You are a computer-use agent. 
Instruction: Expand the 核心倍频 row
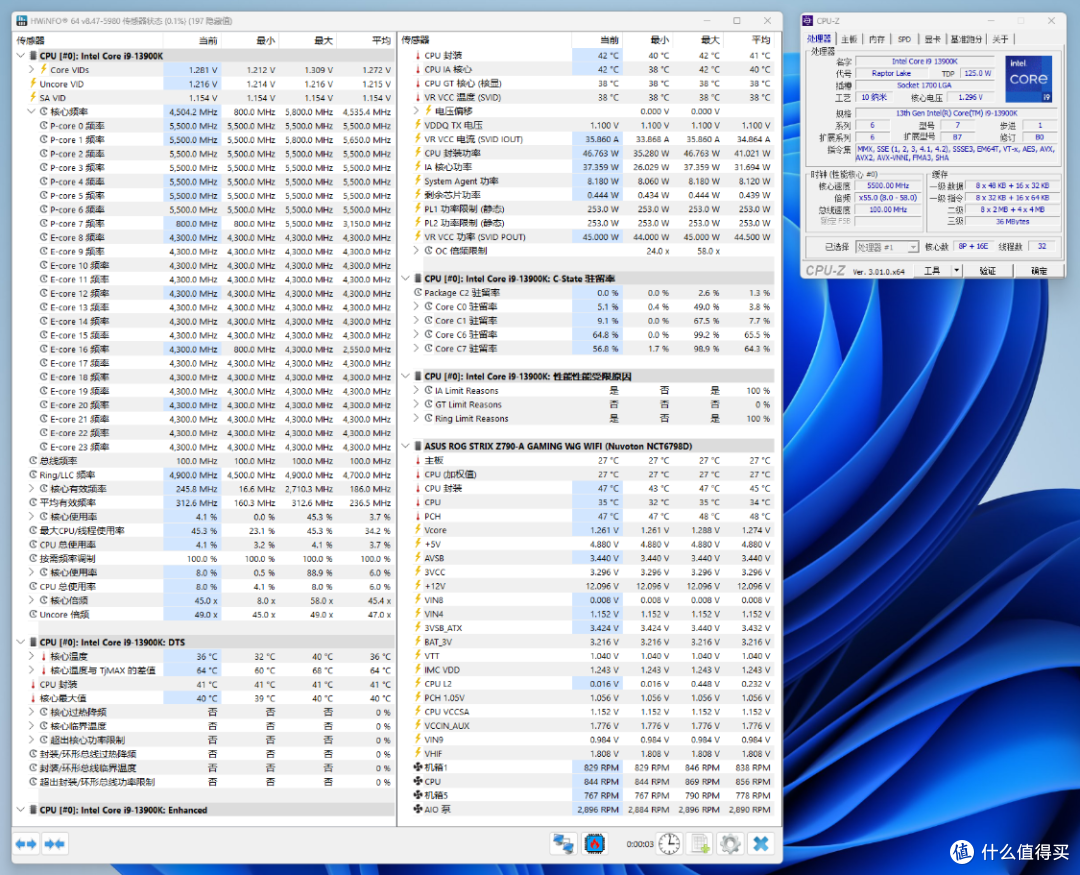click(x=32, y=600)
